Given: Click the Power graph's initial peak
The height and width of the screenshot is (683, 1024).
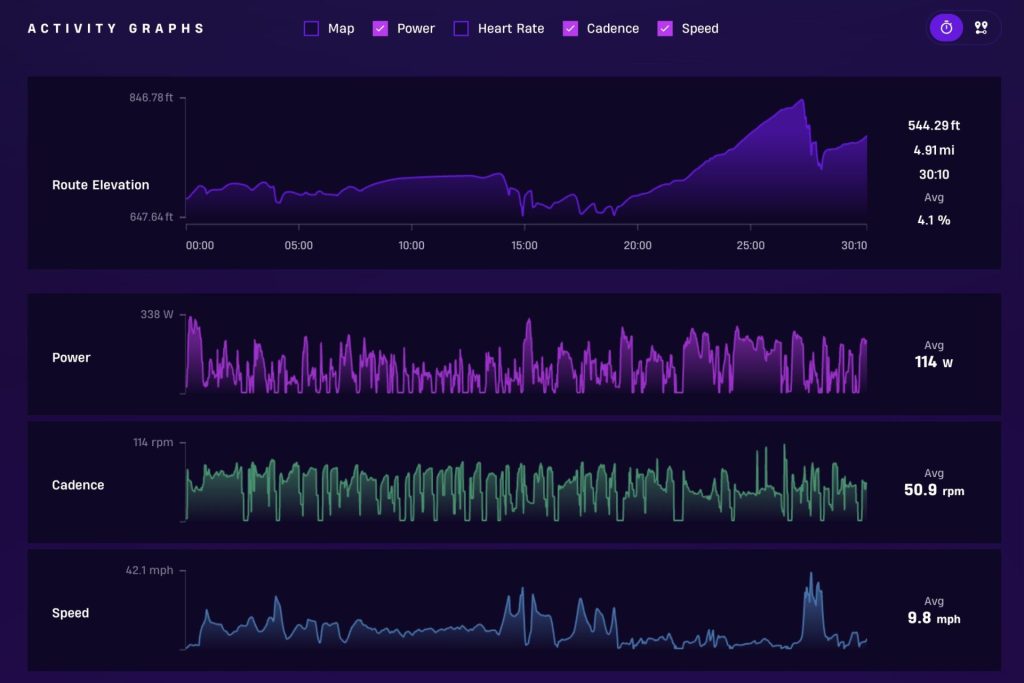Looking at the screenshot, I should pos(191,319).
